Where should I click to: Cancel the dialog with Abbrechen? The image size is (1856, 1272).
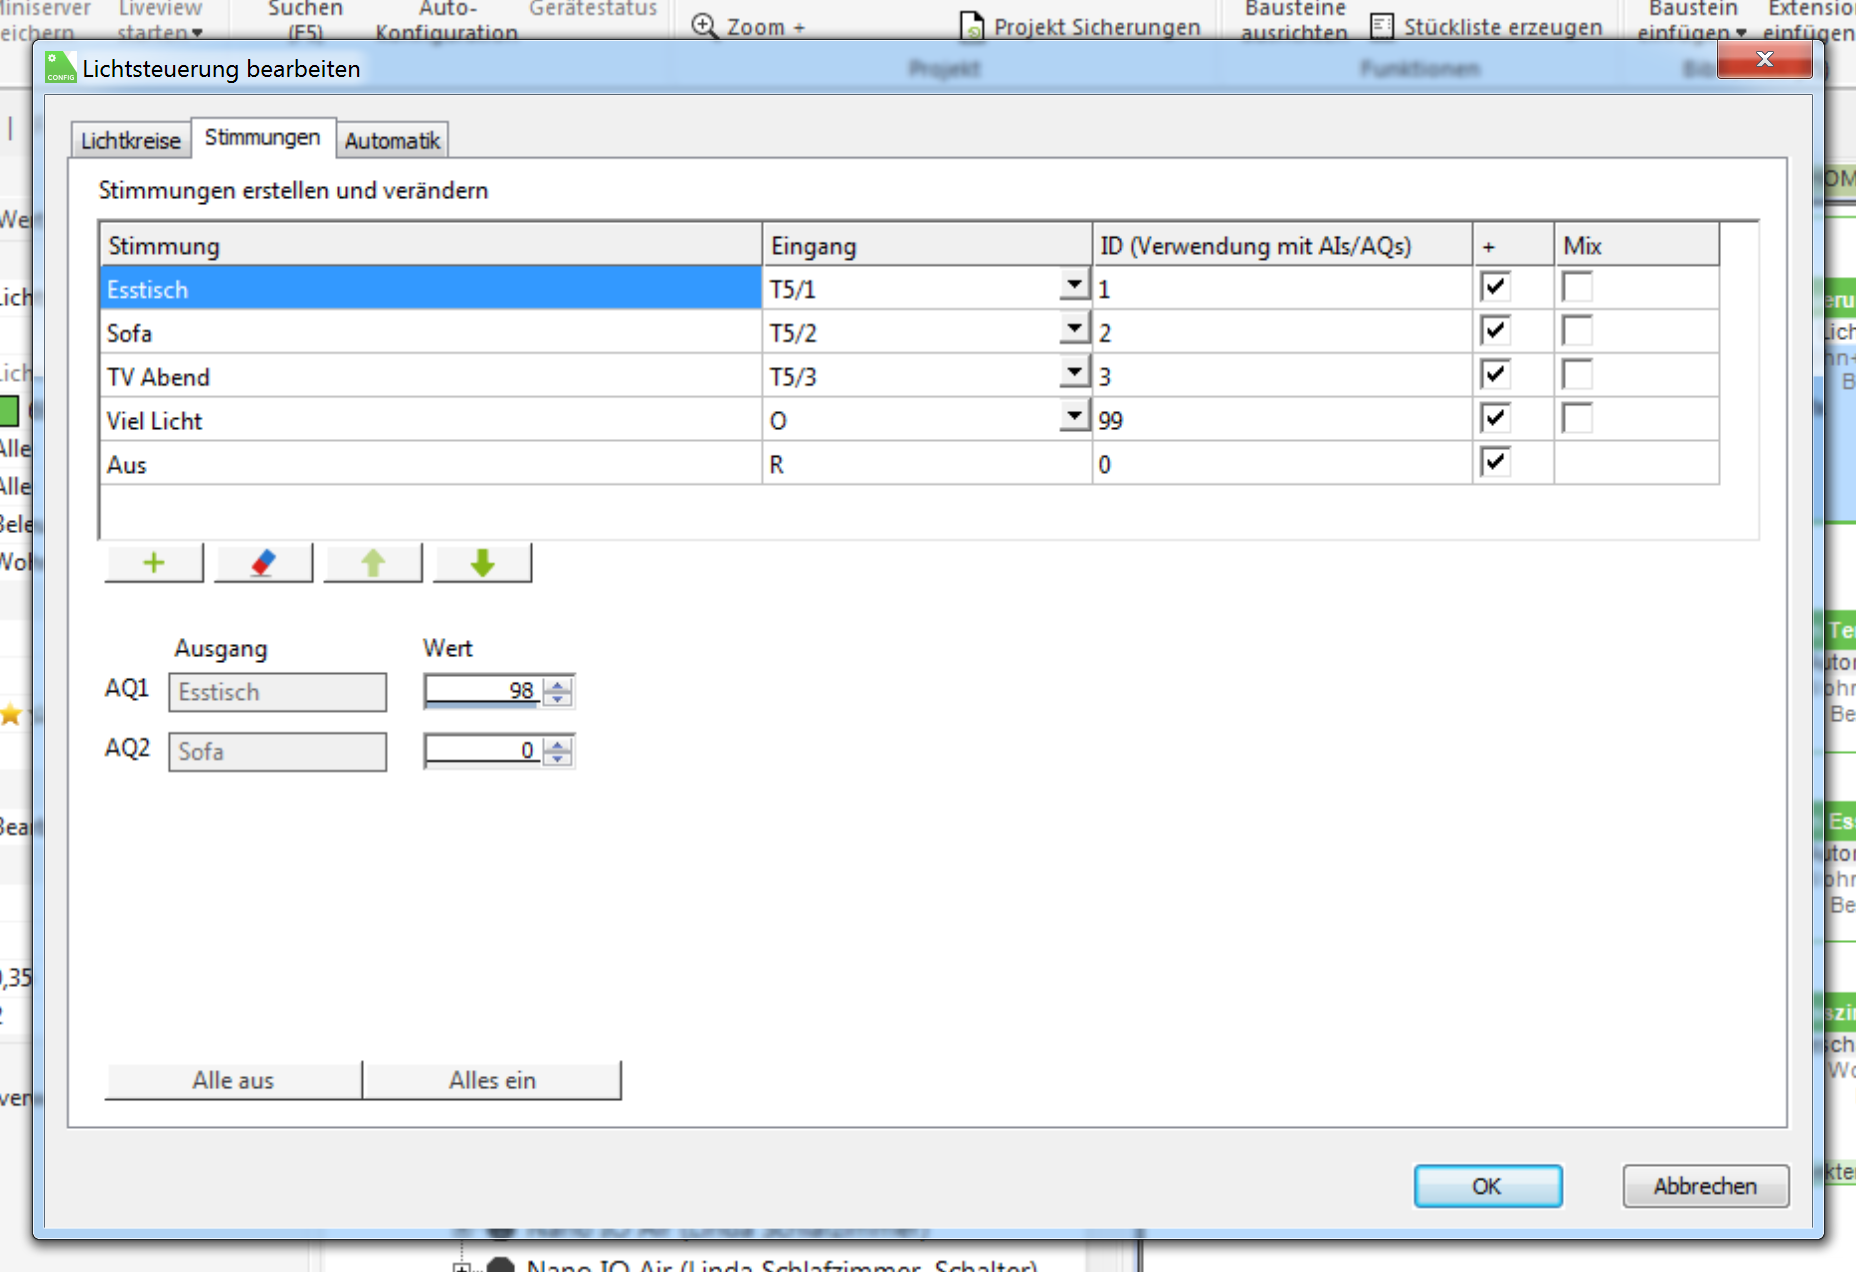tap(1705, 1186)
